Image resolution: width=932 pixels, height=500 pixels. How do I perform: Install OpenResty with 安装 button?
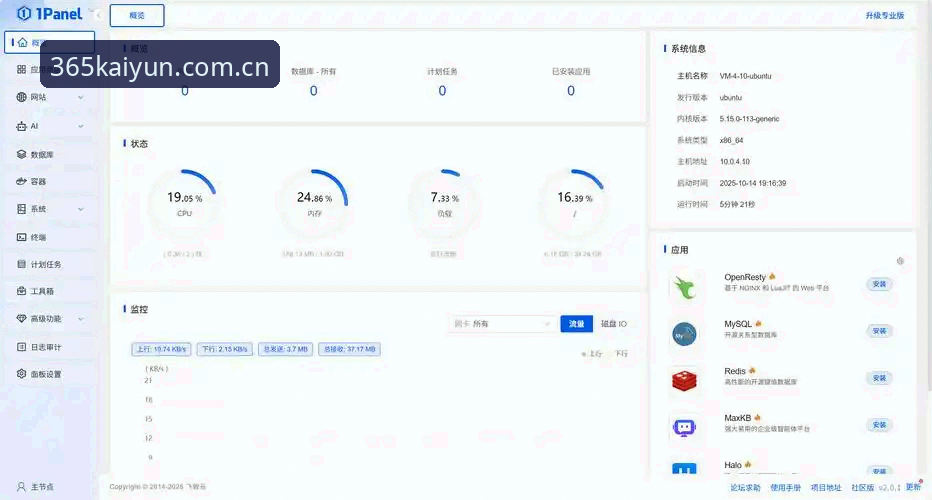(x=879, y=284)
